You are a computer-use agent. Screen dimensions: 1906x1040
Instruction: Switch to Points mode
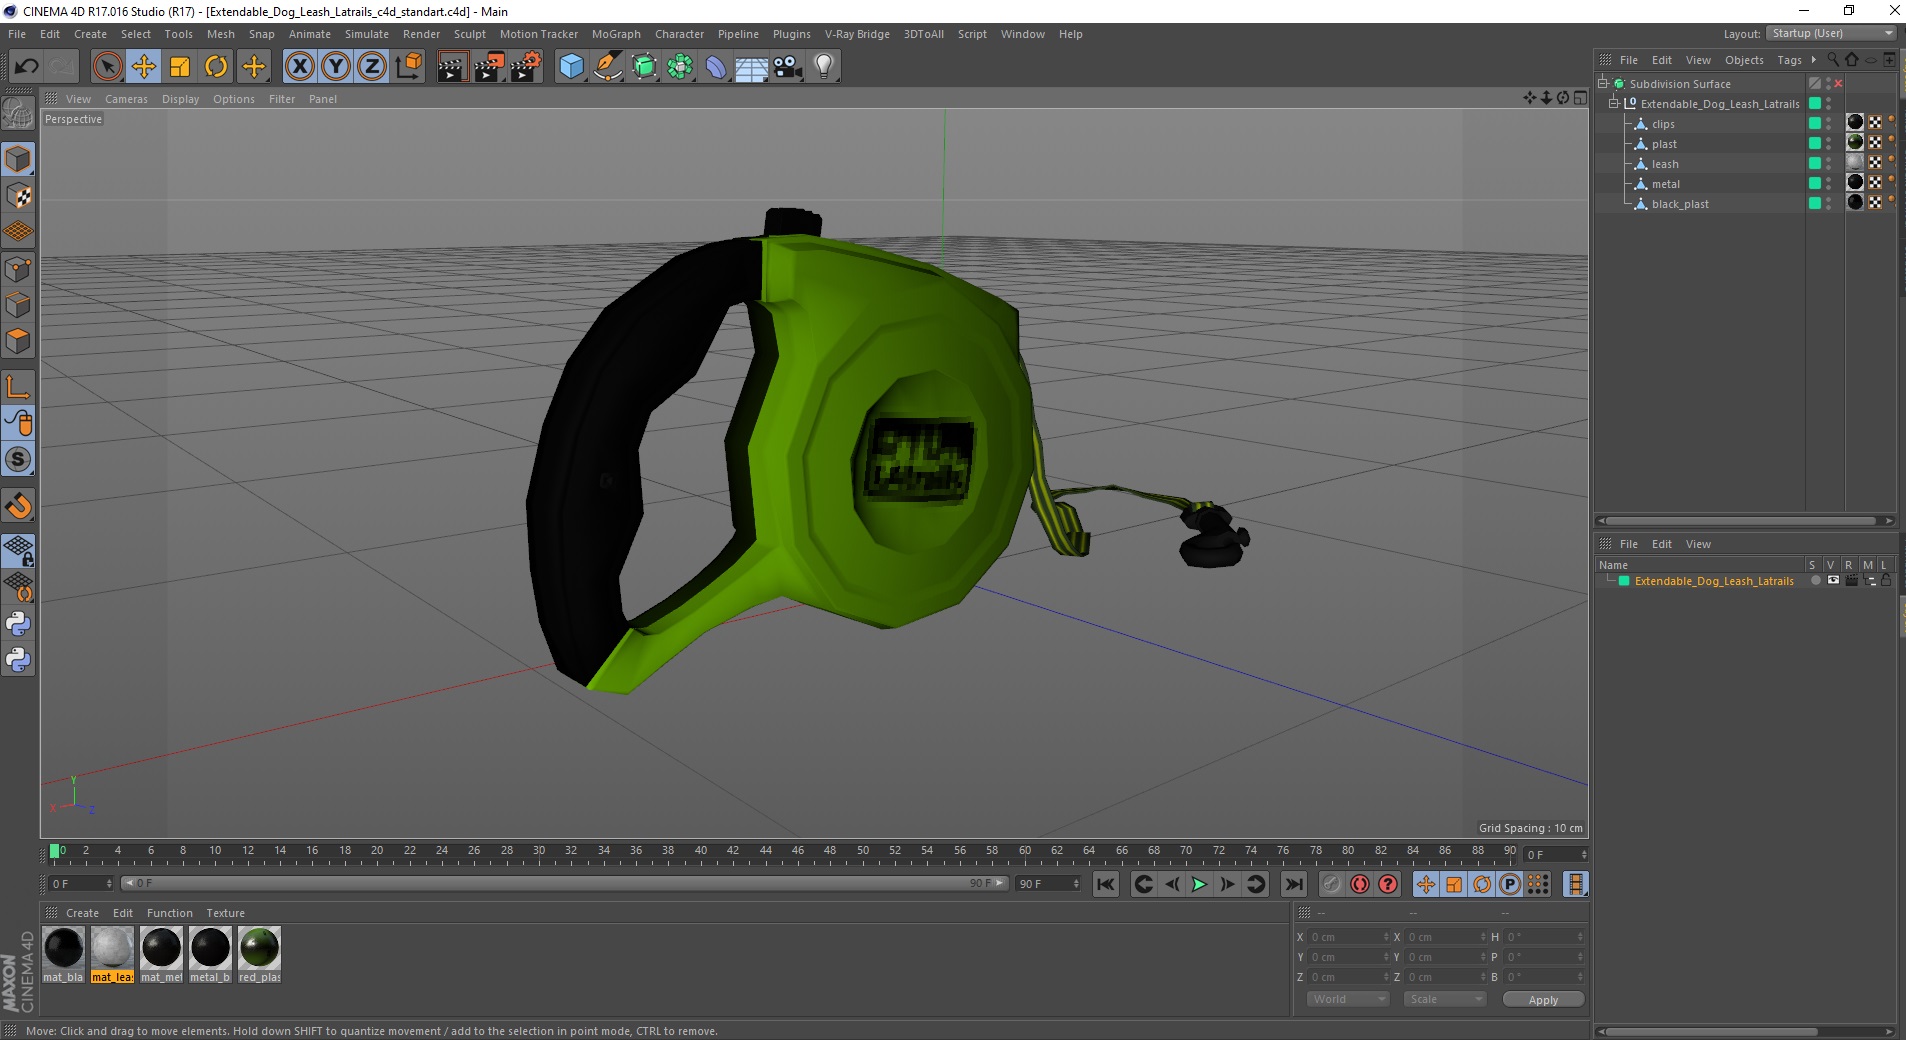[18, 269]
